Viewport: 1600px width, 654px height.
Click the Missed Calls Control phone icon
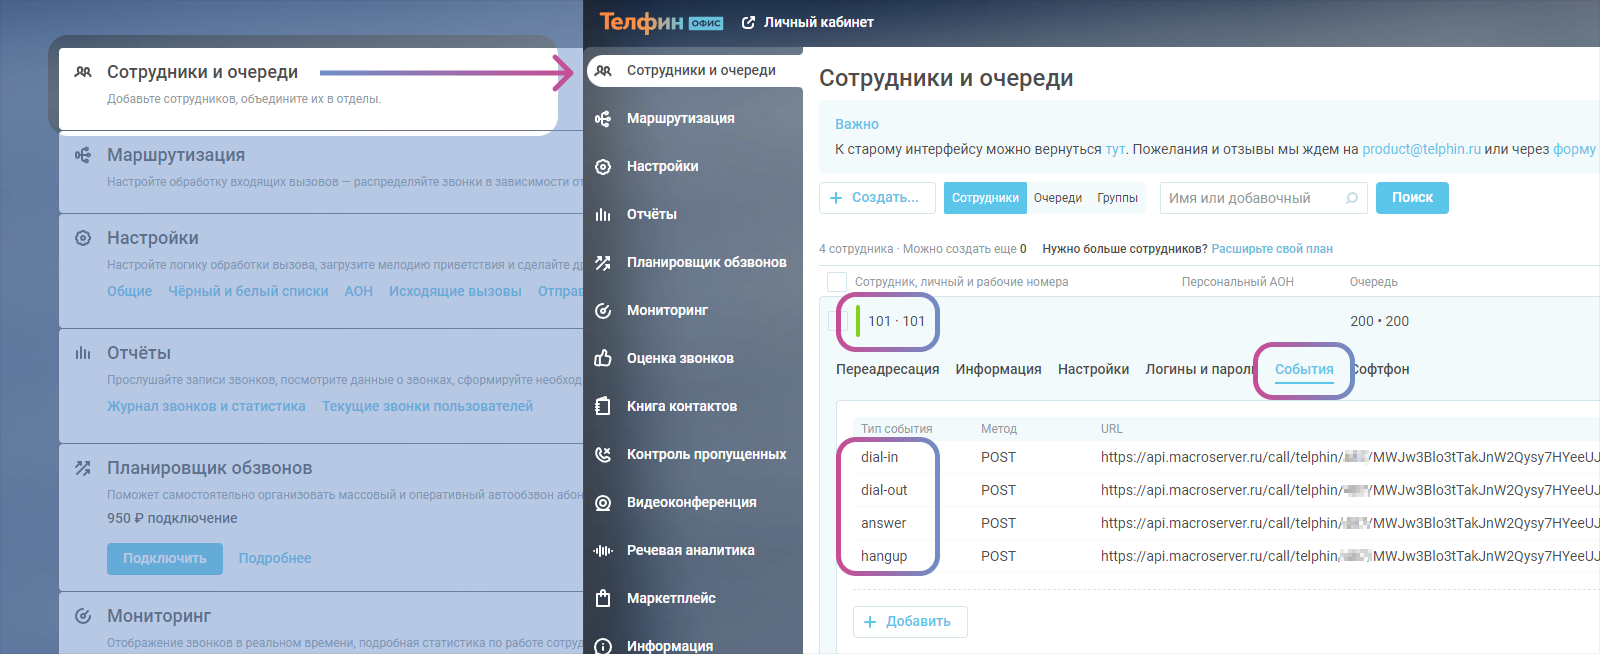[603, 455]
